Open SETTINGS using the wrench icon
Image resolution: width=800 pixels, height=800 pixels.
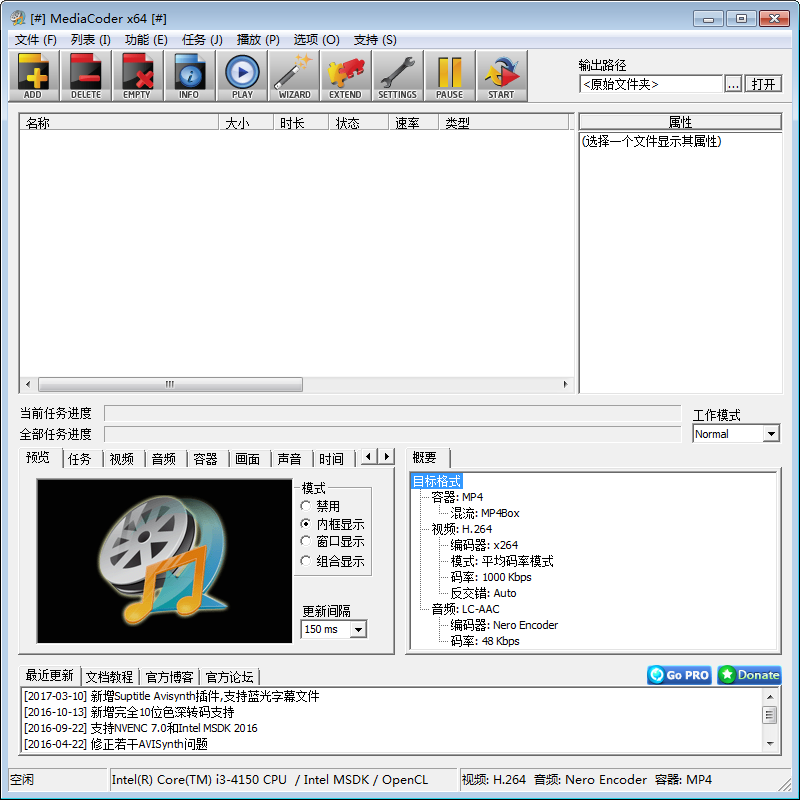397,75
